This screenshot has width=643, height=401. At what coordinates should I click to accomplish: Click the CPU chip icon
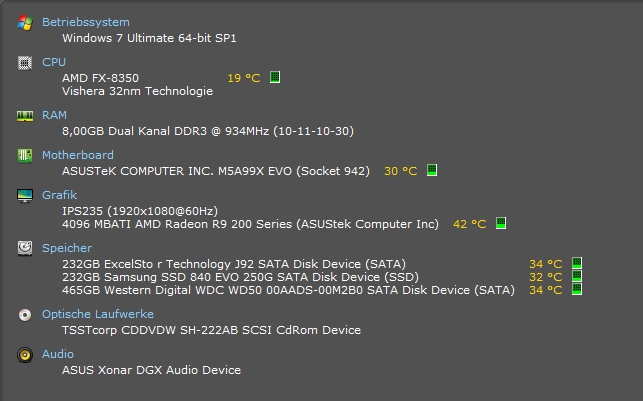click(25, 62)
